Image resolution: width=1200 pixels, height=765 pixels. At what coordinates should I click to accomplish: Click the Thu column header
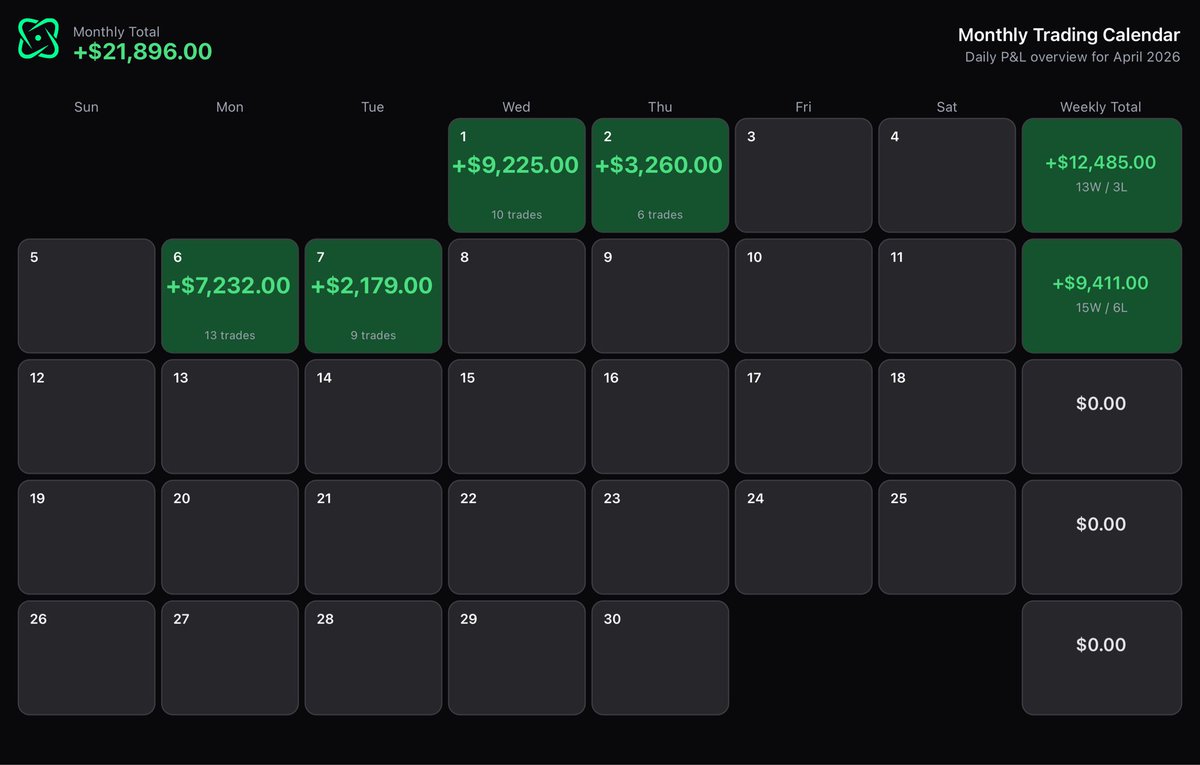pyautogui.click(x=660, y=107)
